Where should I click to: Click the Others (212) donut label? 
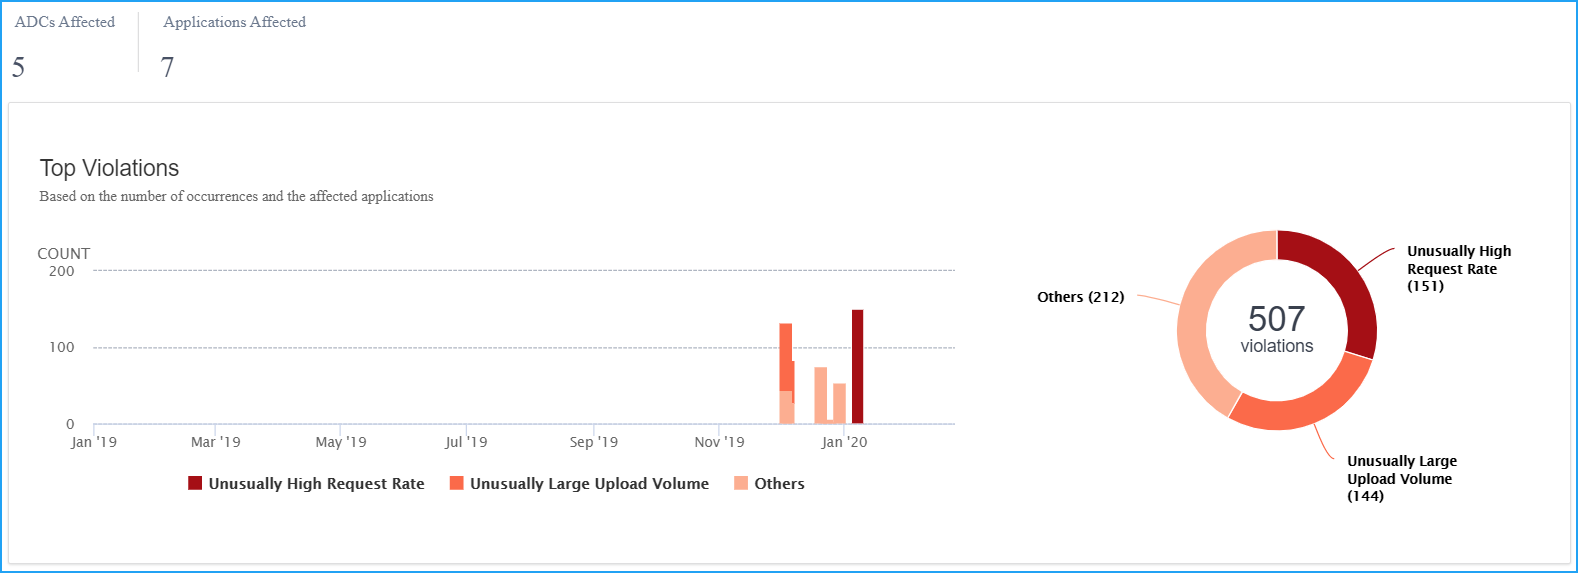tap(1080, 297)
